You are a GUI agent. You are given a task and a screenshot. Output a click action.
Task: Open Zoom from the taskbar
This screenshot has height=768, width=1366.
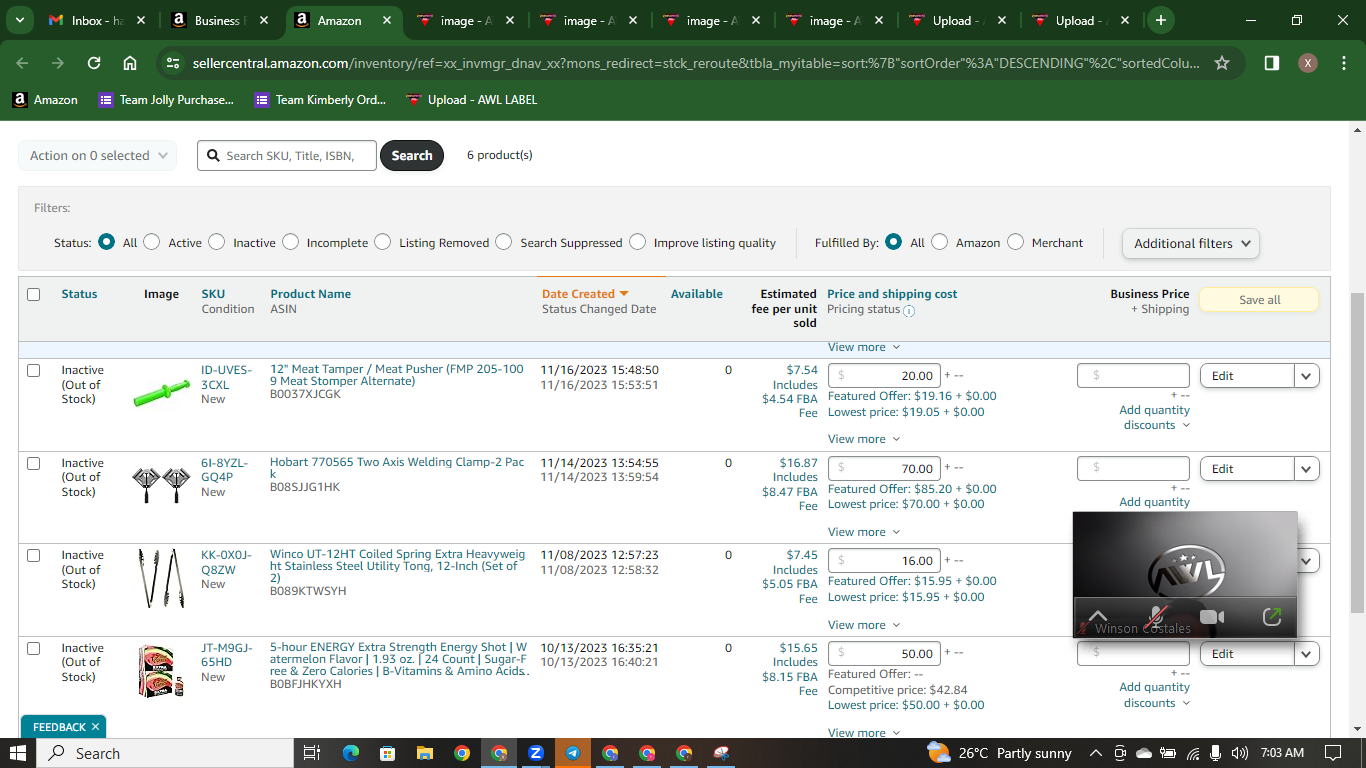(536, 753)
